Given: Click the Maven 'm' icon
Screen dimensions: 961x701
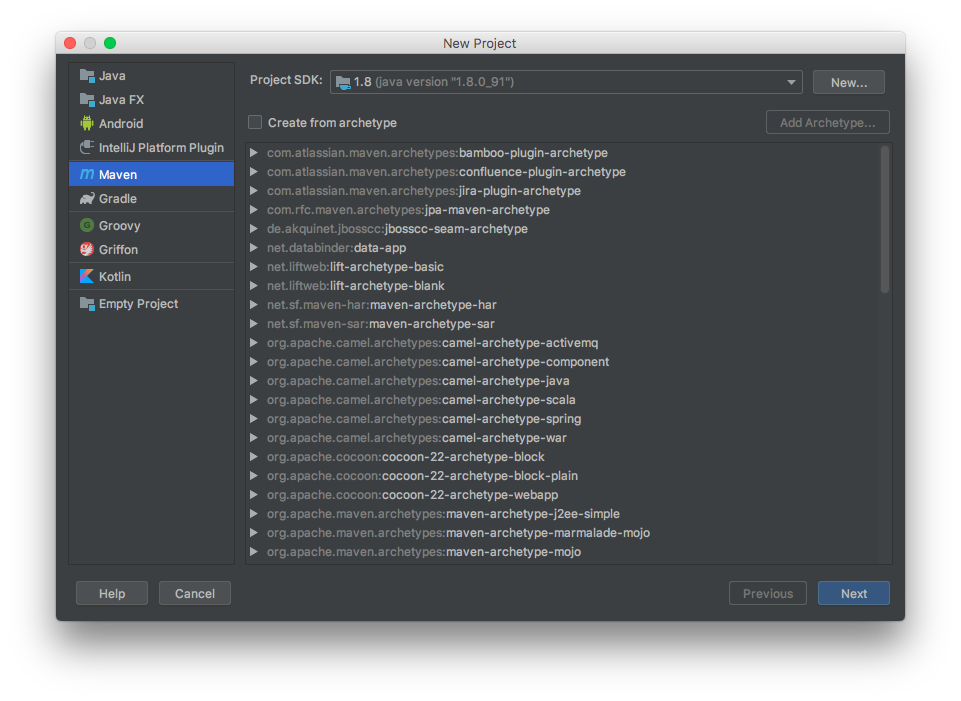Looking at the screenshot, I should click(x=87, y=175).
